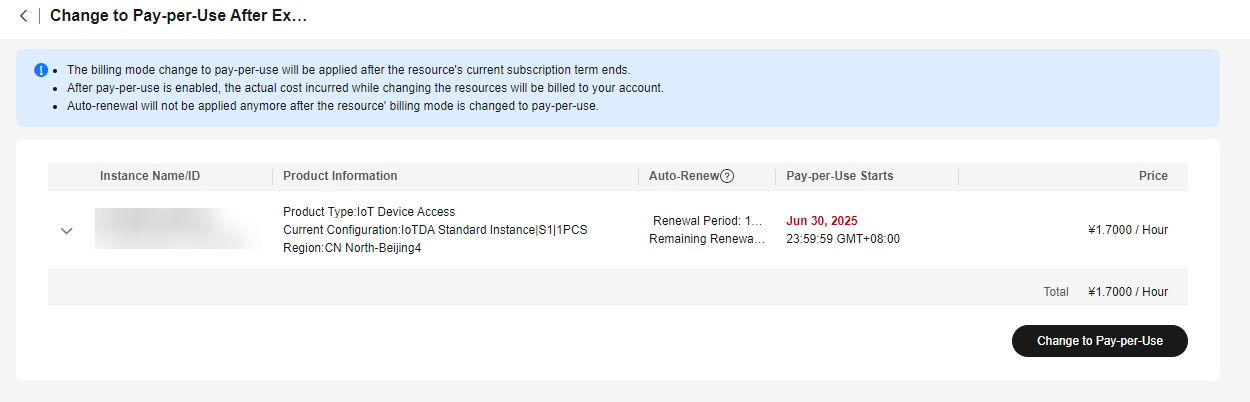Click the page title Change to Pay-per-Use
The image size is (1250, 402).
(179, 16)
